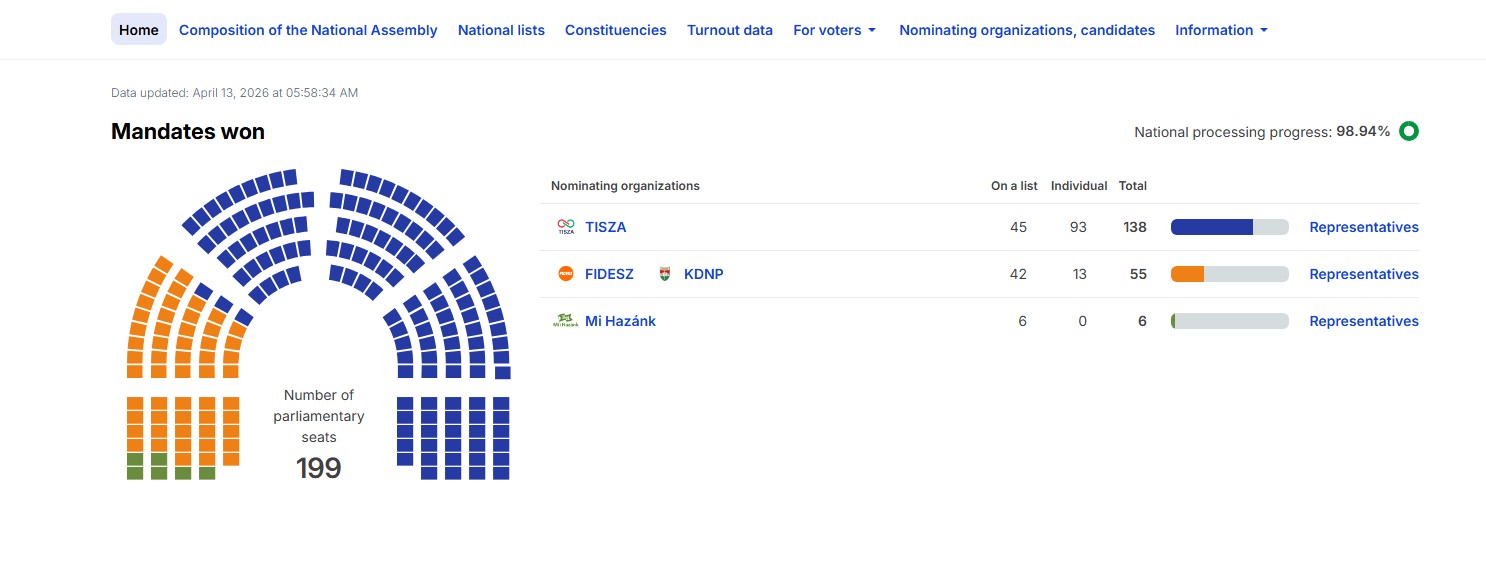Screen dimensions: 1486x561
Task: Click the orange FIDESZ logo icon
Action: click(566, 274)
